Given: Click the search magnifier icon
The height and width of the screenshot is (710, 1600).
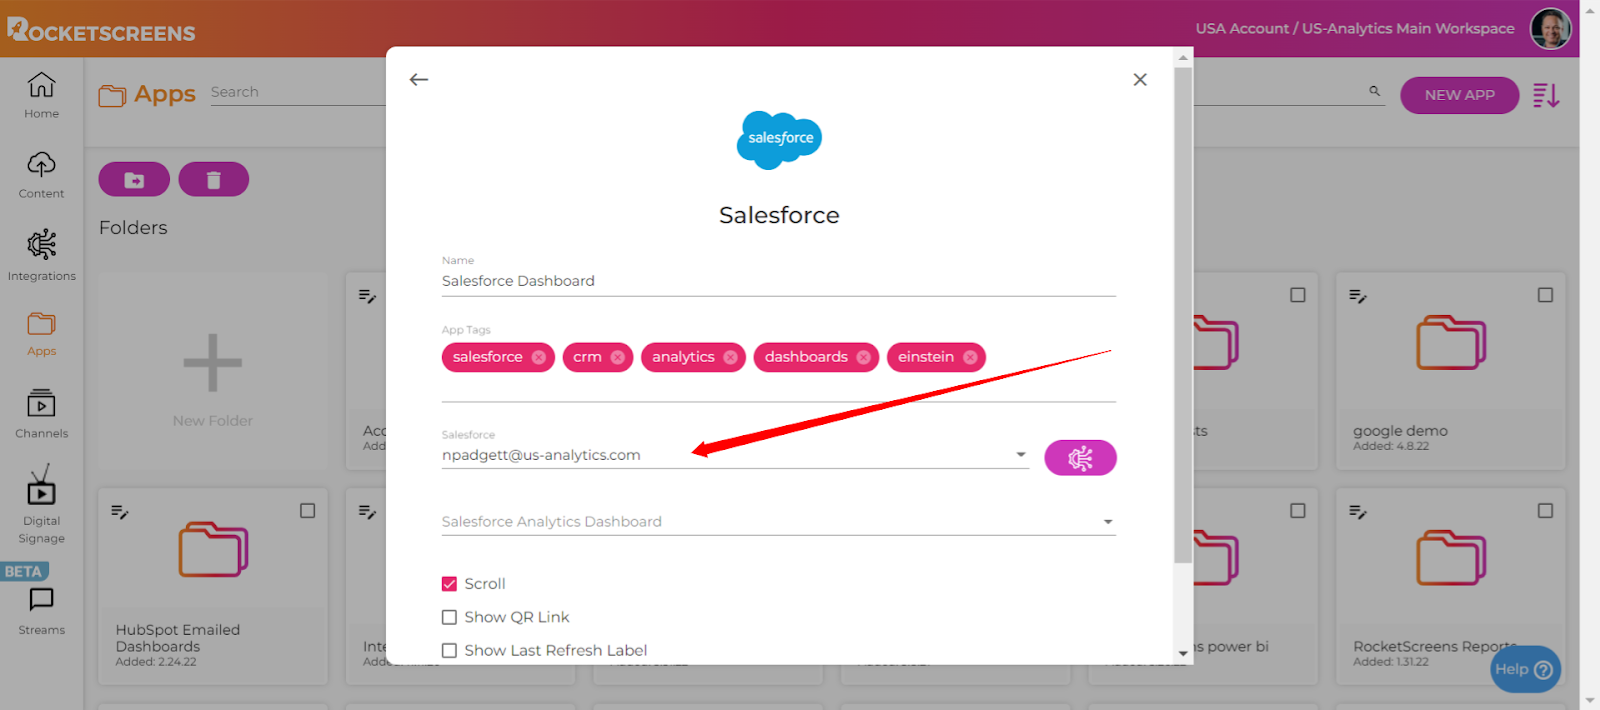Looking at the screenshot, I should tap(1375, 91).
